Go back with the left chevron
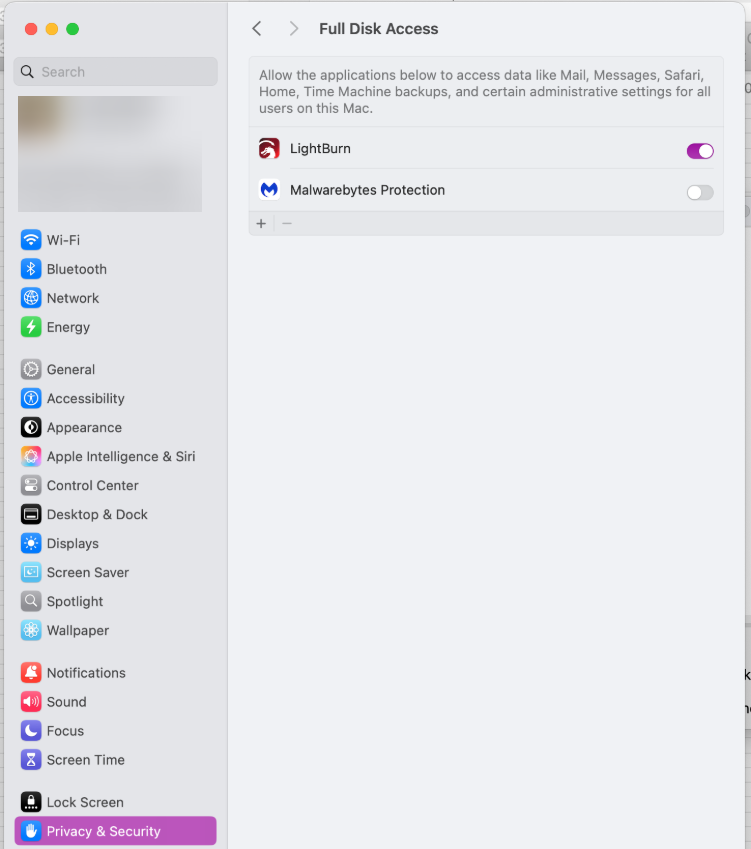Viewport: 751px width, 849px height. tap(257, 29)
